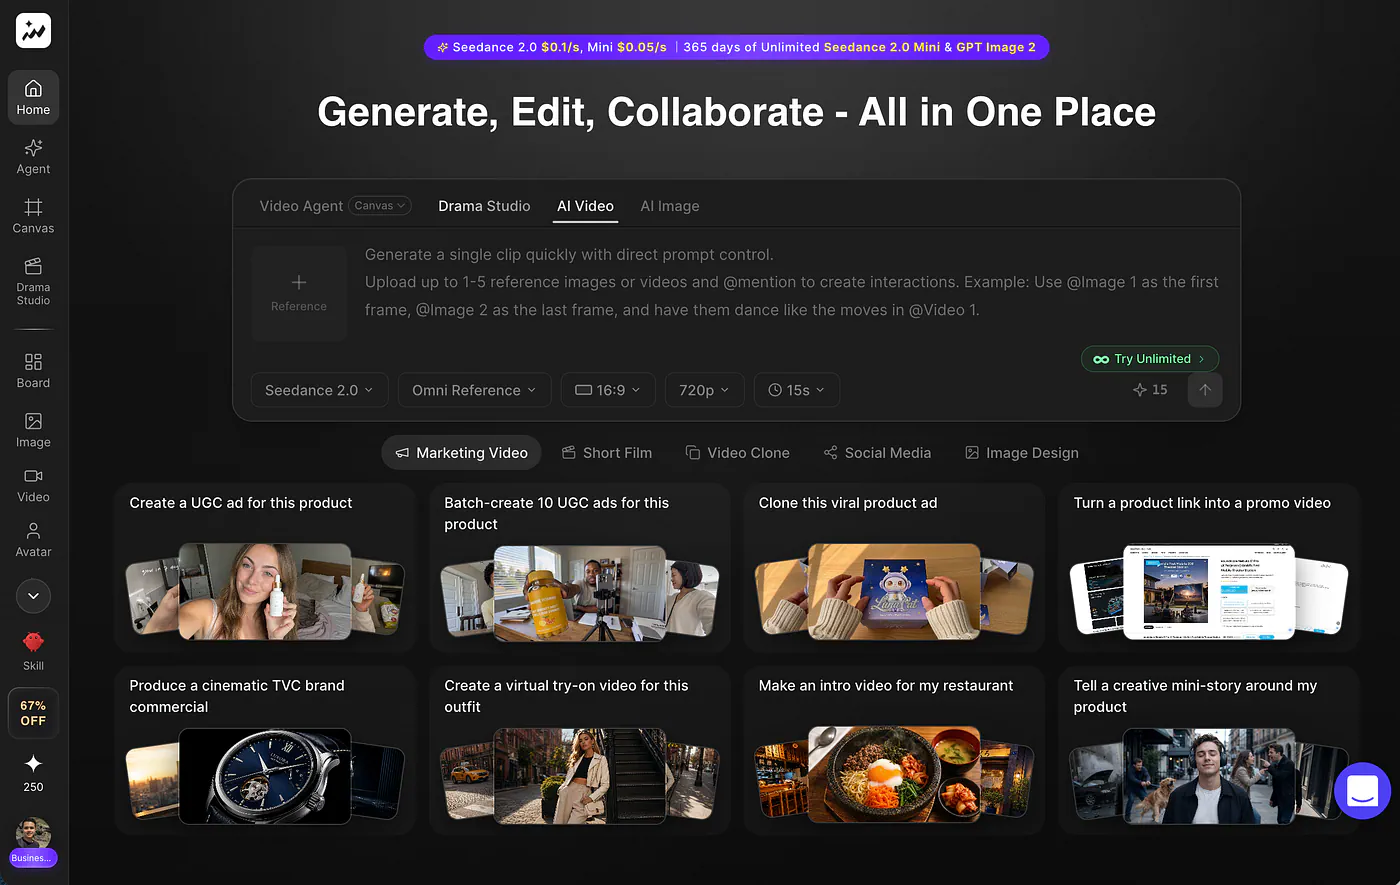The width and height of the screenshot is (1400, 885).
Task: Click the app logo in sidebar
Action: (34, 30)
